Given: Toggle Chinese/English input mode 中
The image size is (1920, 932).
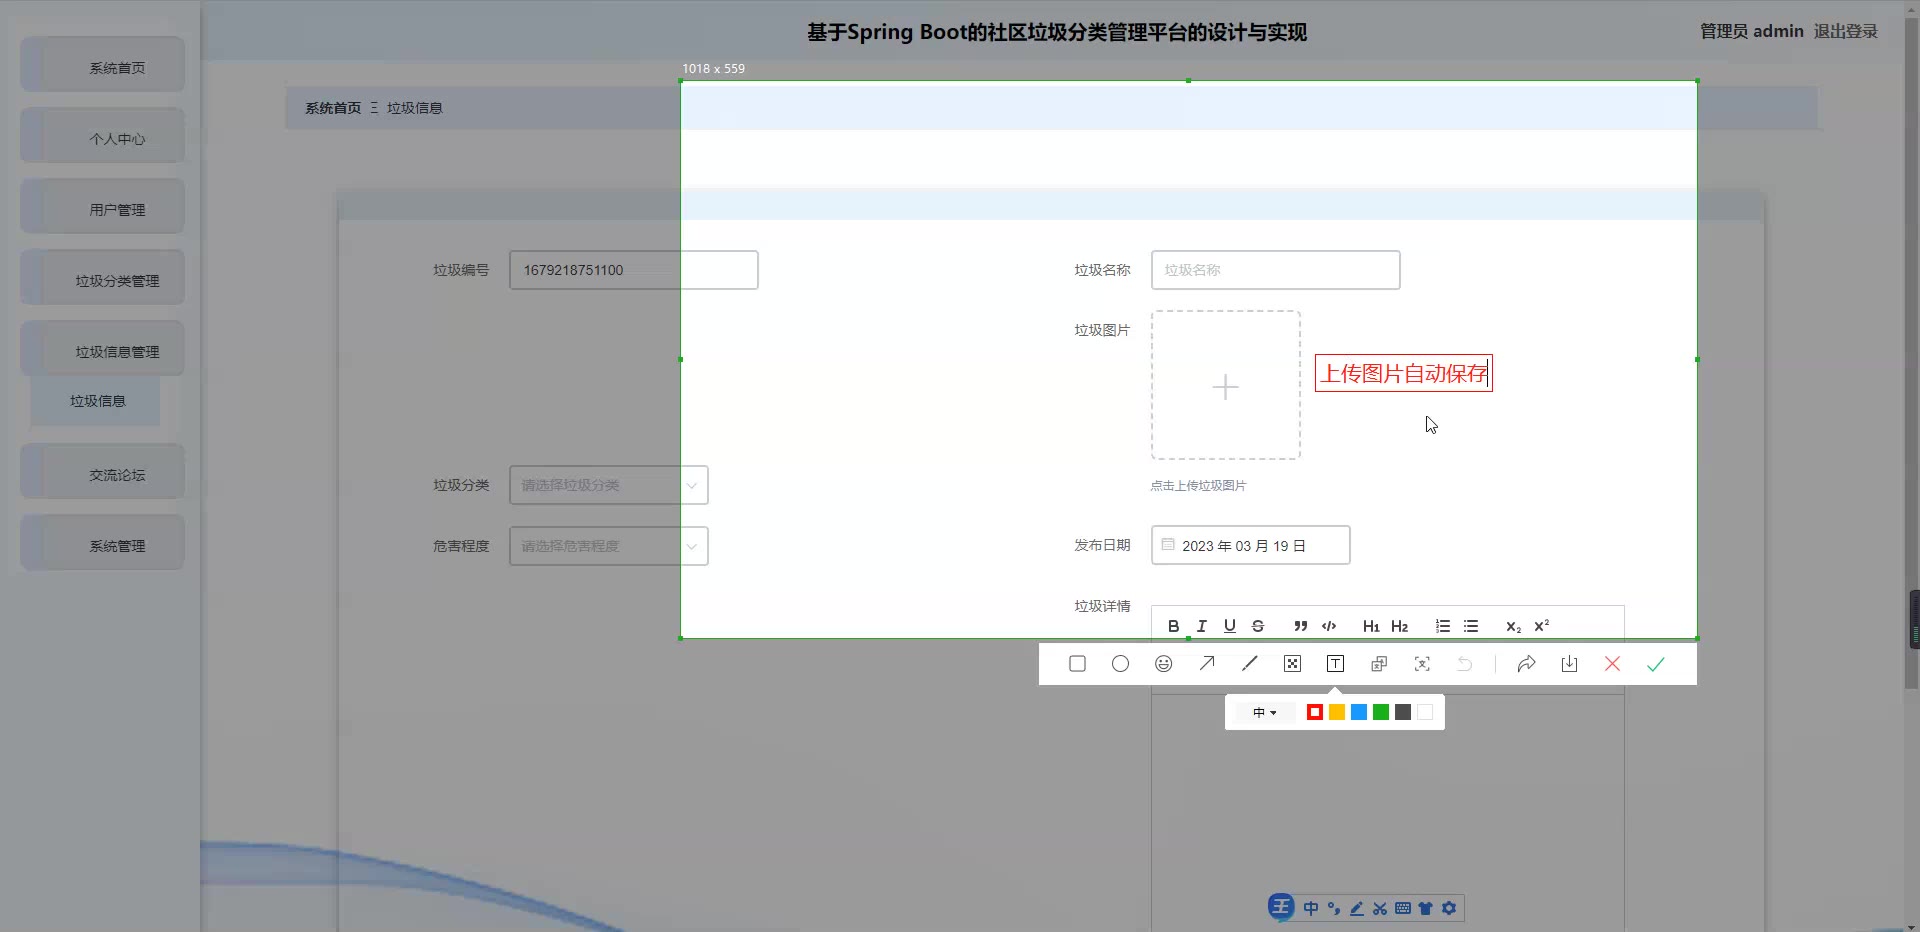Looking at the screenshot, I should click(1311, 908).
